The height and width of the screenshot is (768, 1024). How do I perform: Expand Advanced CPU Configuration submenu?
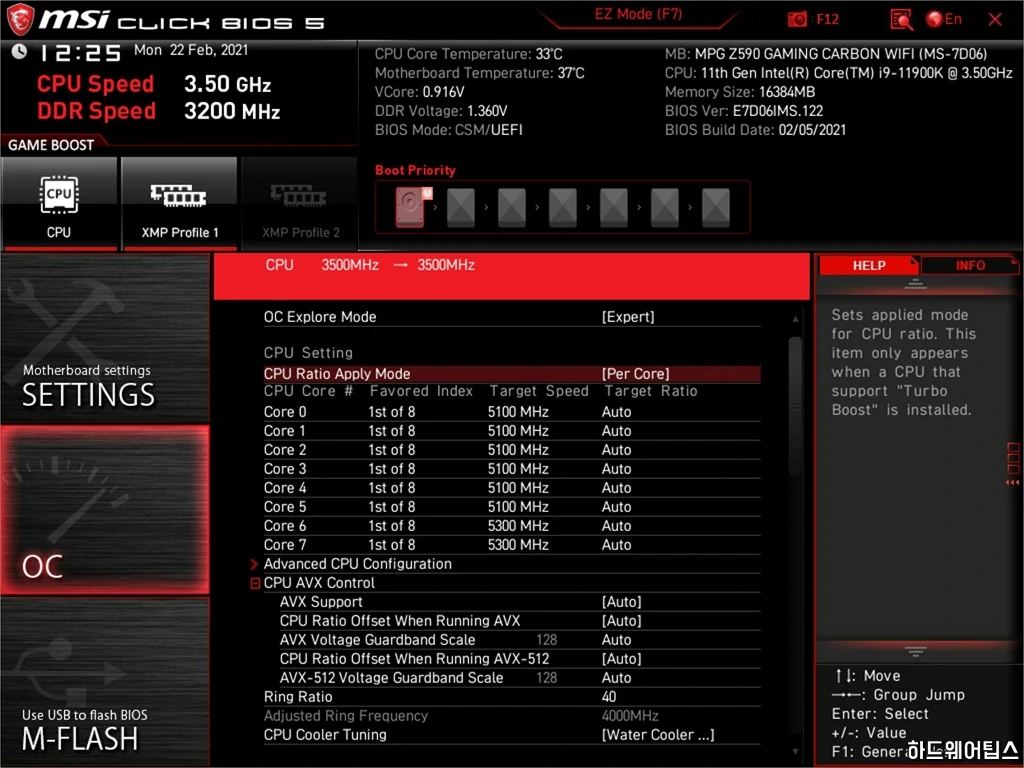click(x=357, y=564)
